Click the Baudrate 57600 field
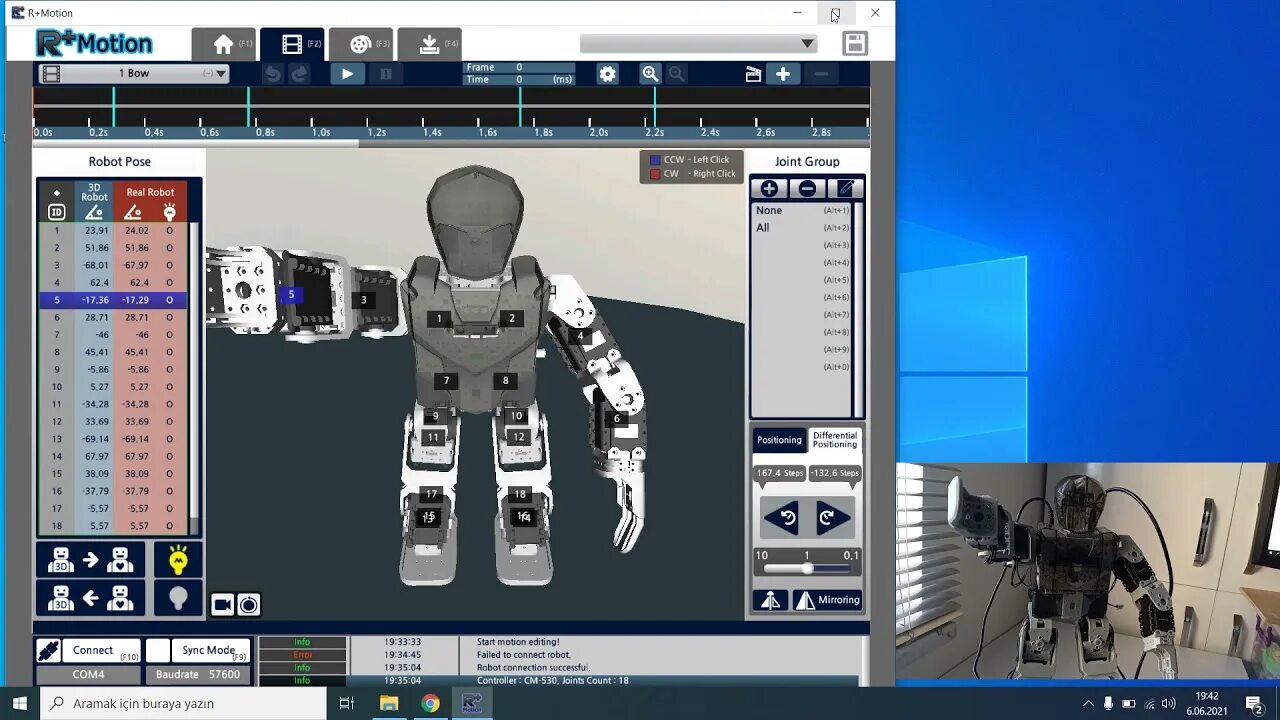1280x720 pixels. (198, 674)
